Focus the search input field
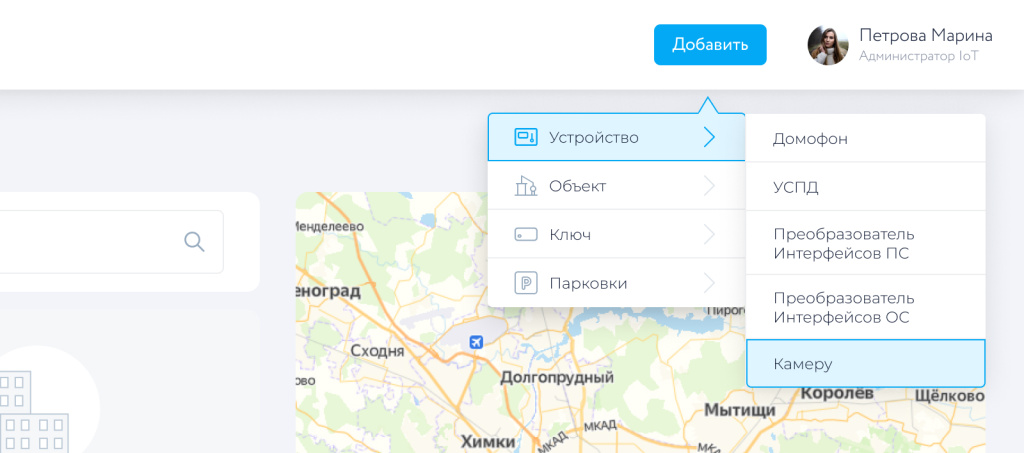The height and width of the screenshot is (453, 1024). [90, 241]
